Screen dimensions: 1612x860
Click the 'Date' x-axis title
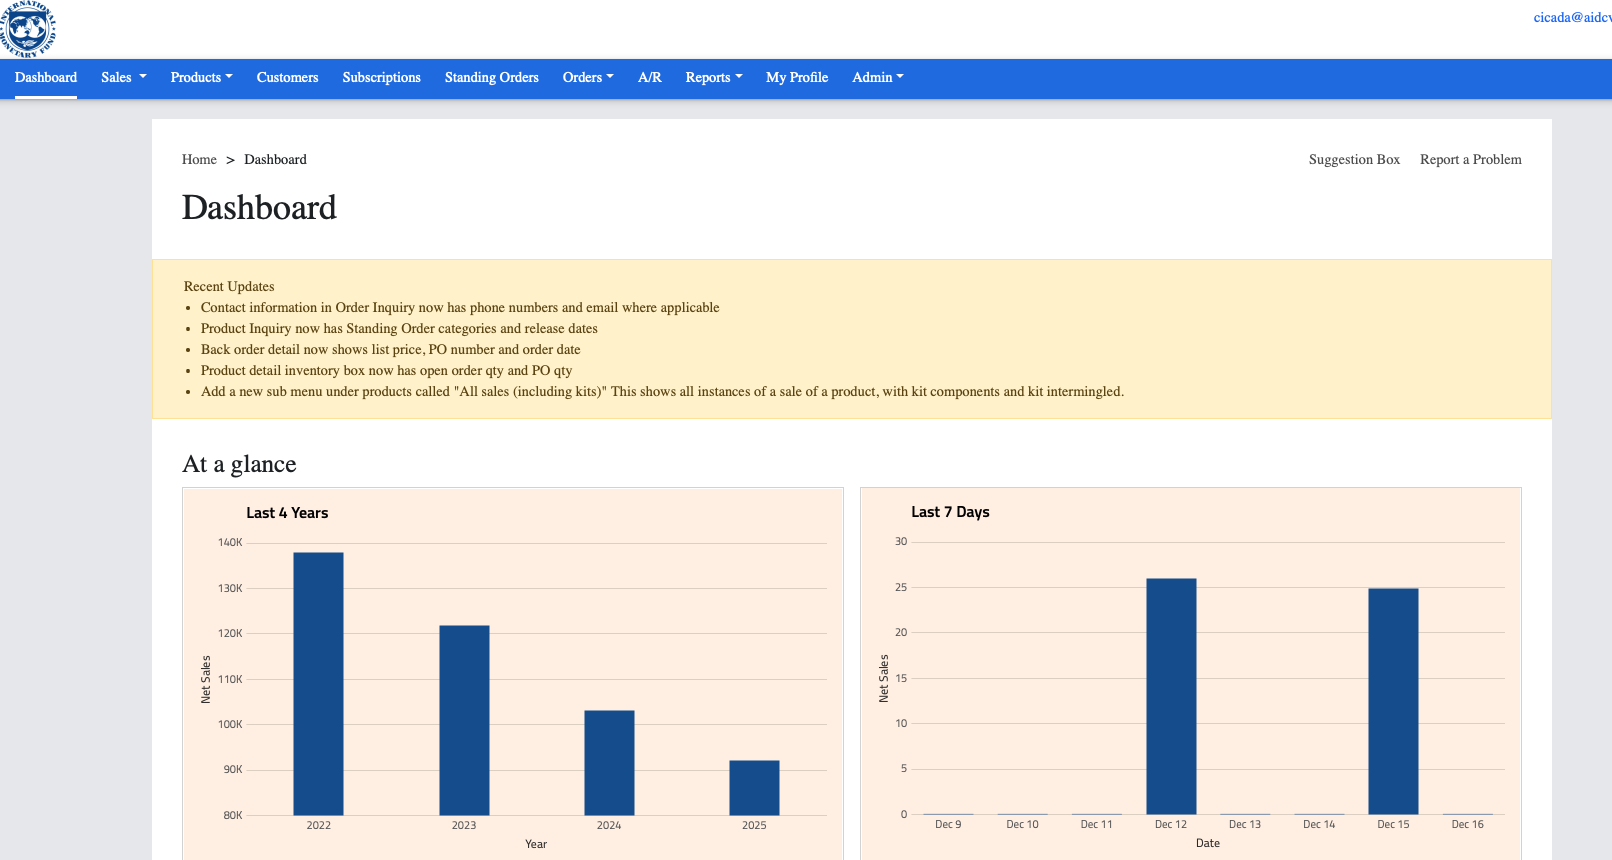click(x=1208, y=843)
